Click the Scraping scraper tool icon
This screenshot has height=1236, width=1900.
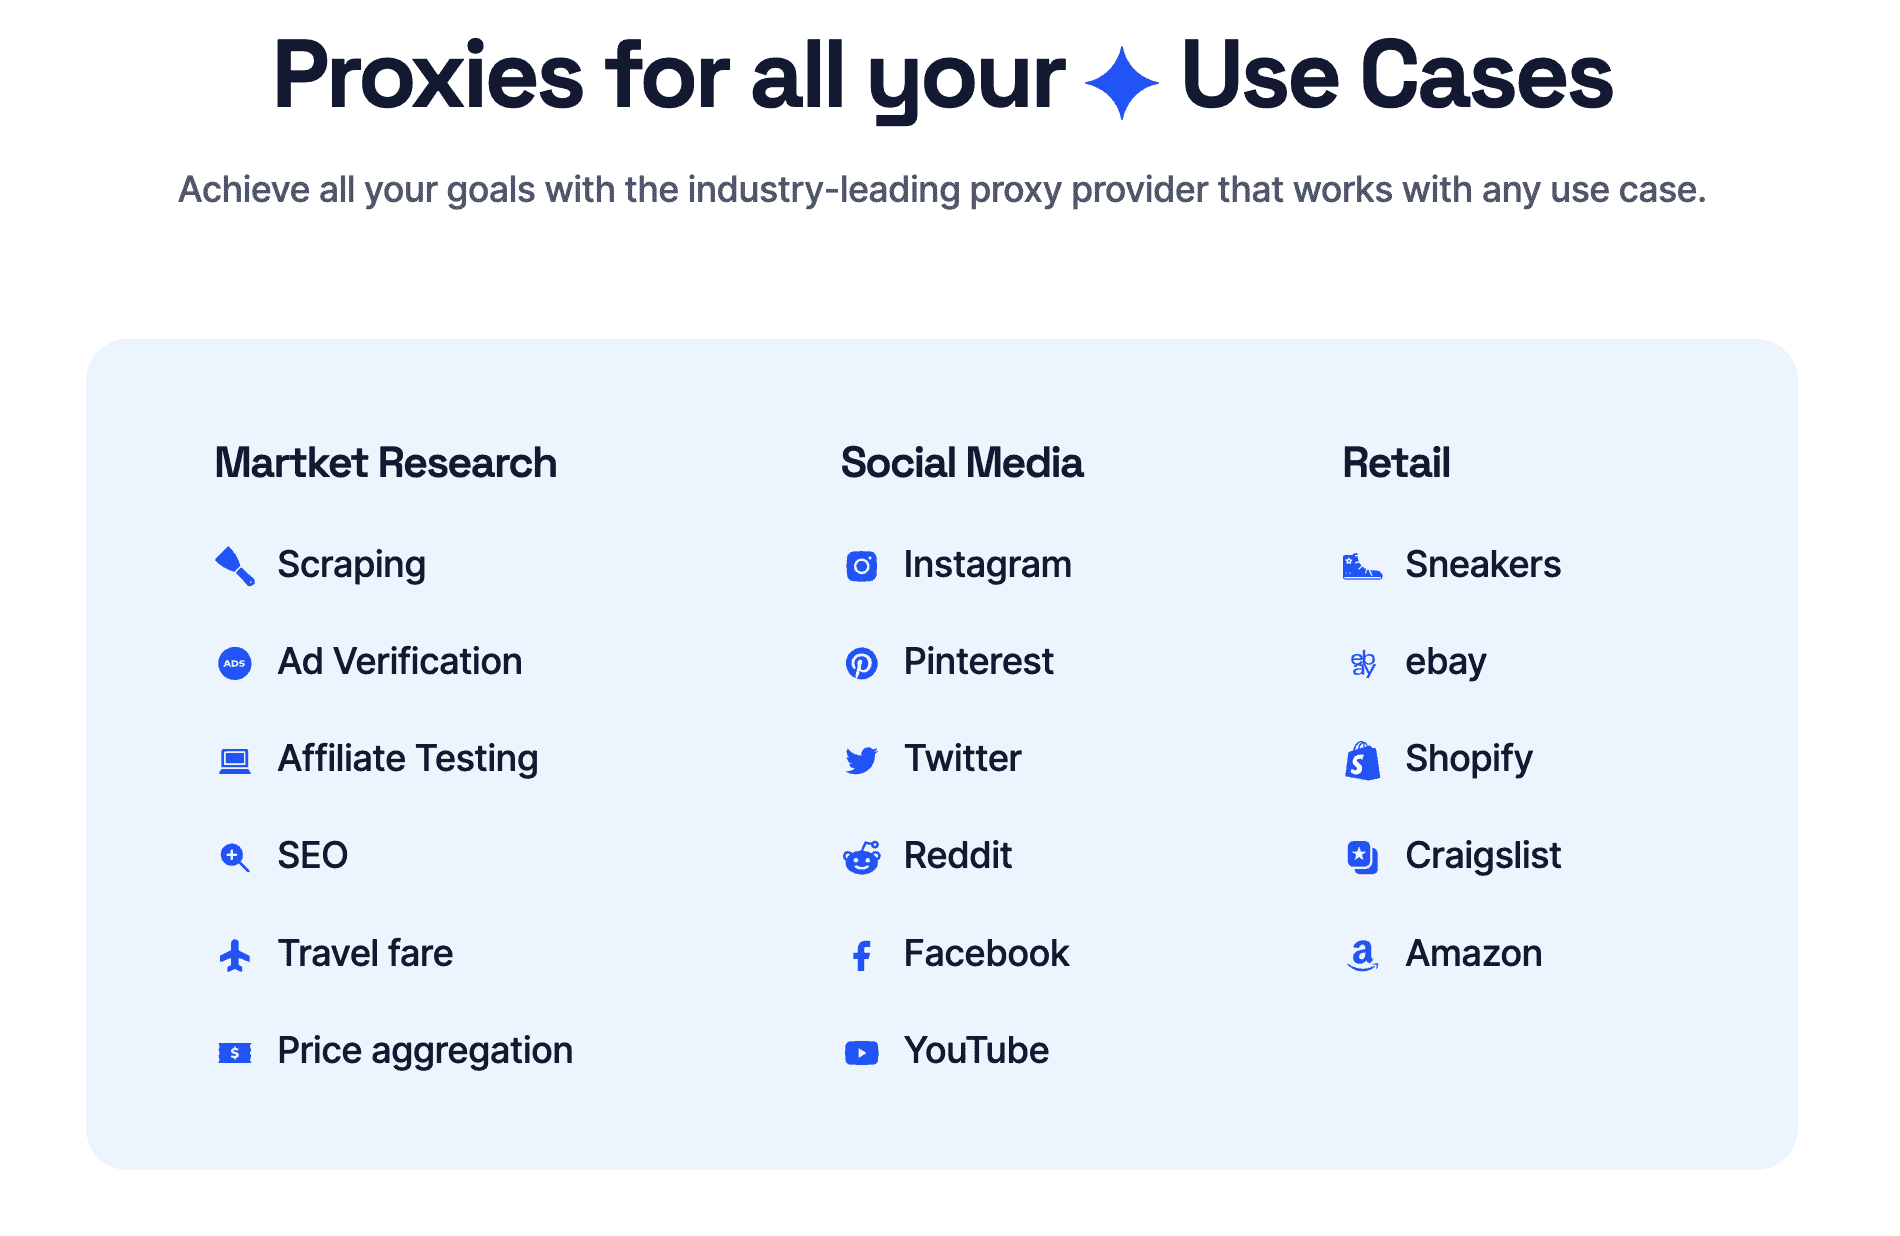(x=235, y=566)
